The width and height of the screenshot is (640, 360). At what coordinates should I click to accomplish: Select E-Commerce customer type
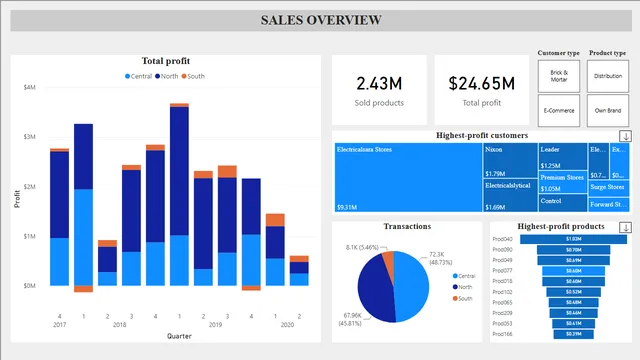559,111
